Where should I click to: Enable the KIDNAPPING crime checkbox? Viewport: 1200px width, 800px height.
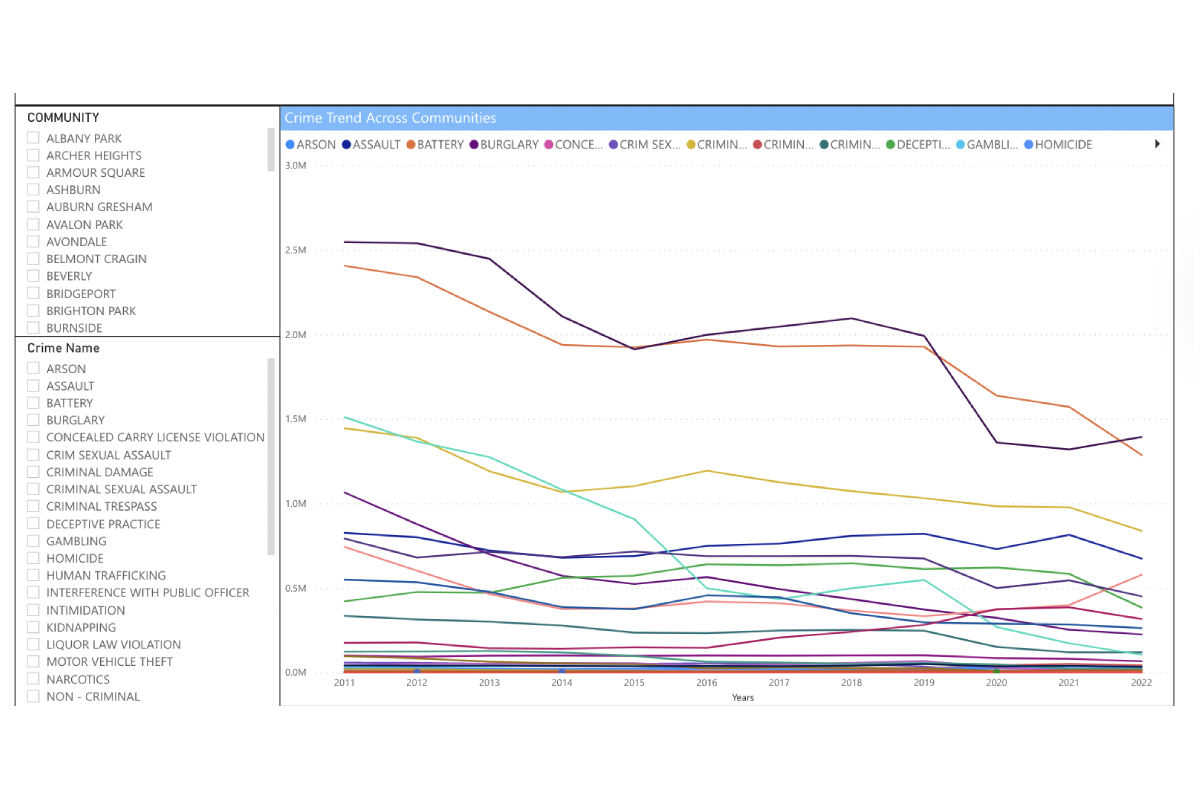coord(32,627)
